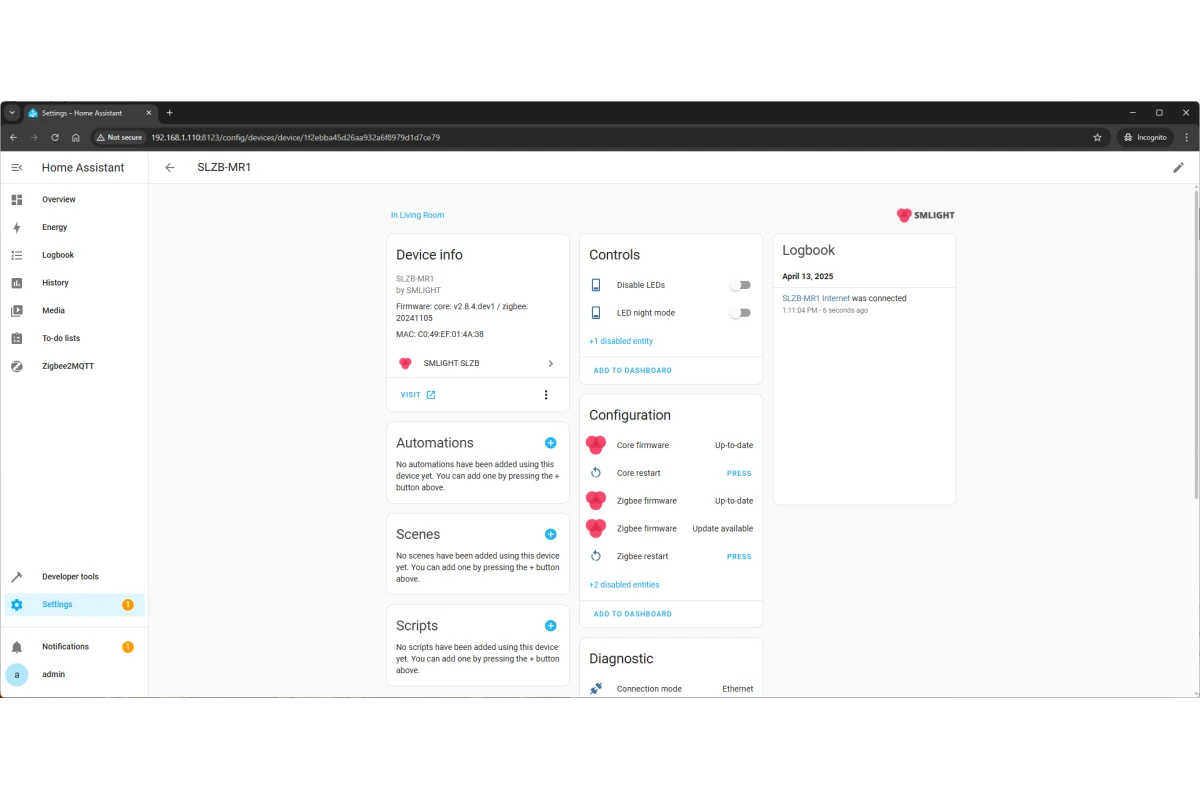Collapse the sidebar with the hamburger icon
The width and height of the screenshot is (1200, 800).
pyautogui.click(x=17, y=168)
